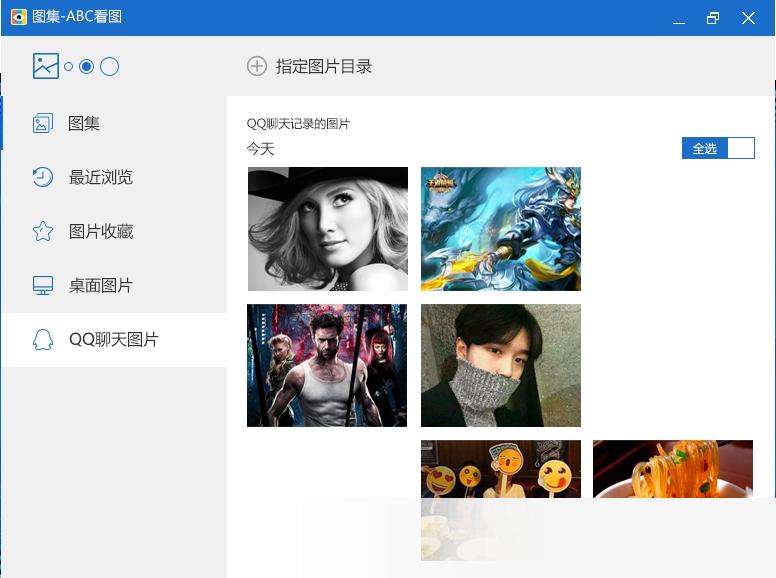Switch to 最近浏览 in sidebar
The image size is (776, 578).
114,177
